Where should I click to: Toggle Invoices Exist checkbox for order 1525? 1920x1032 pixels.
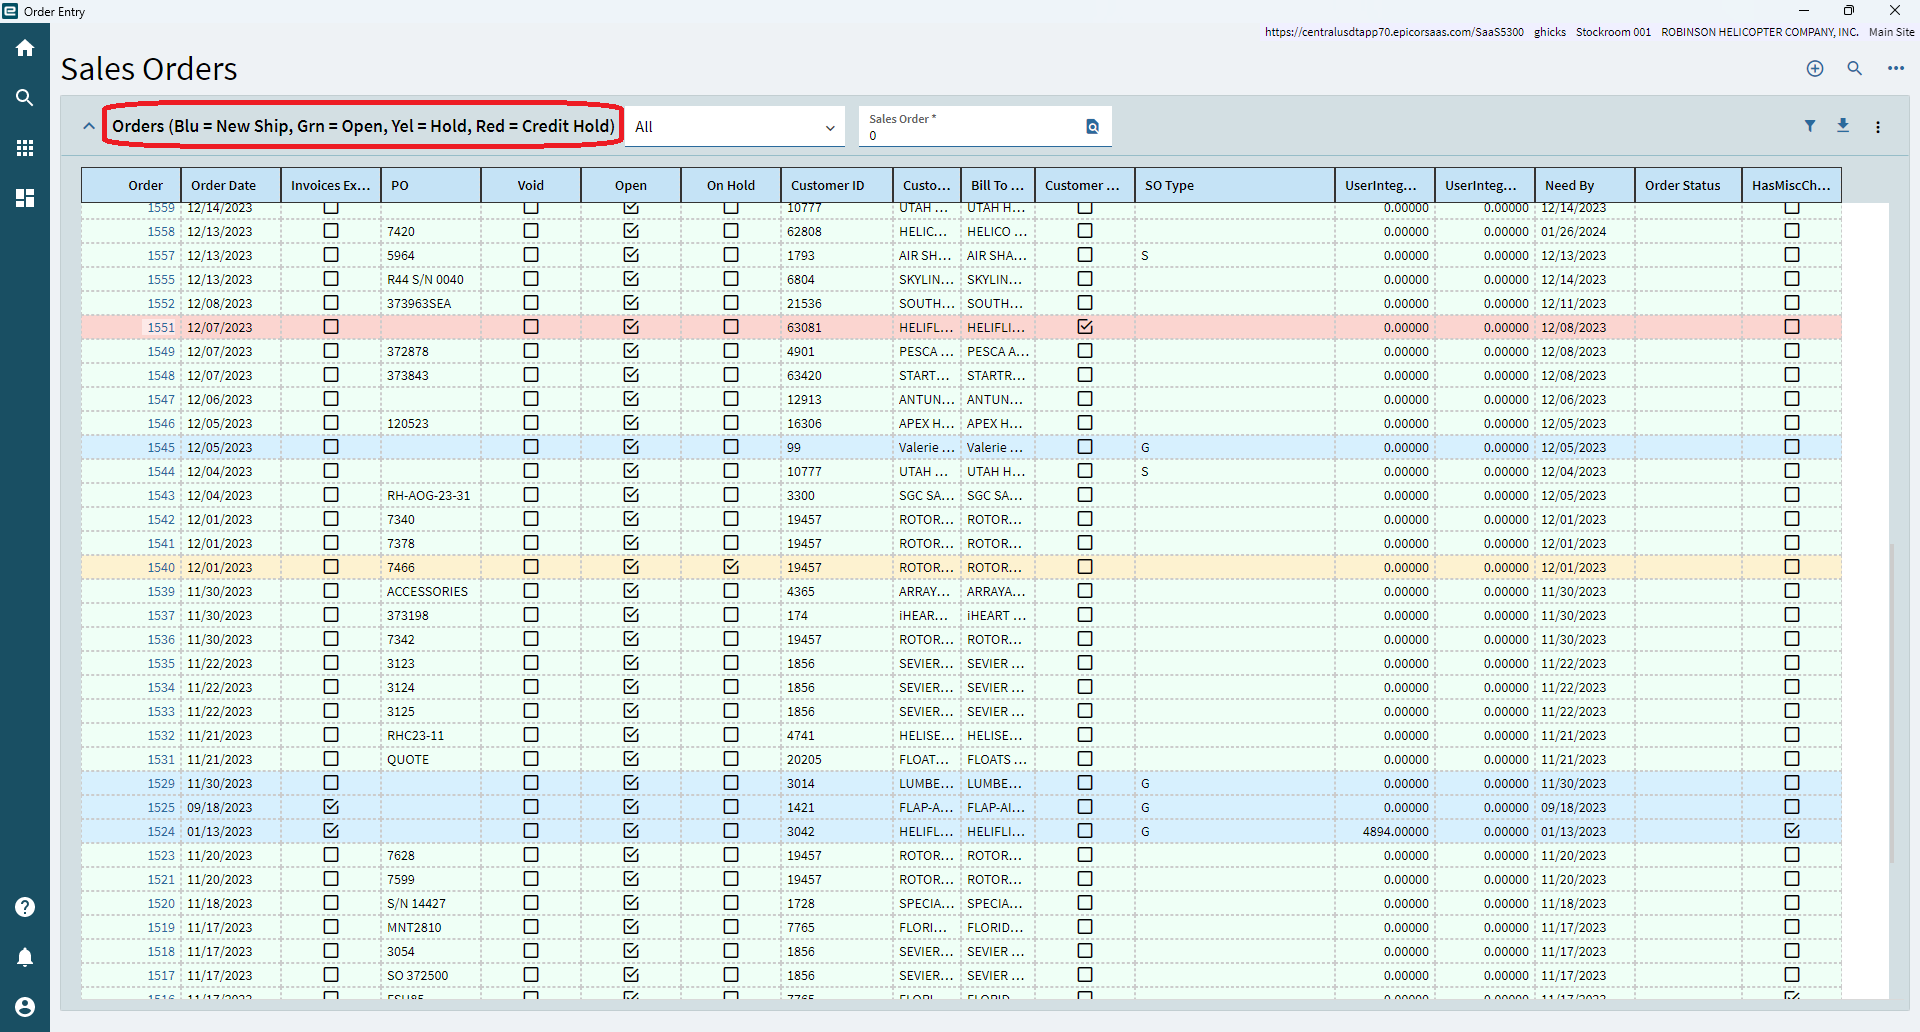(x=331, y=807)
